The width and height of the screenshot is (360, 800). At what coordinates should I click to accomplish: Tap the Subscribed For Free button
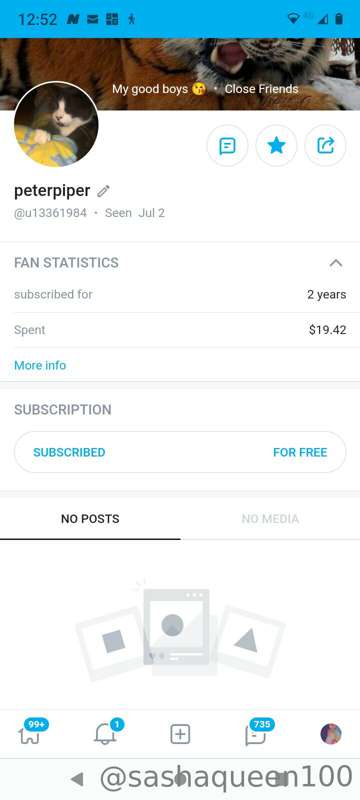(180, 452)
